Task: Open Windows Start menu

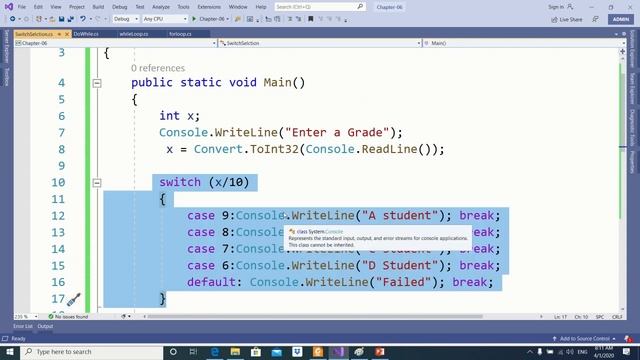Action: click(x=9, y=352)
